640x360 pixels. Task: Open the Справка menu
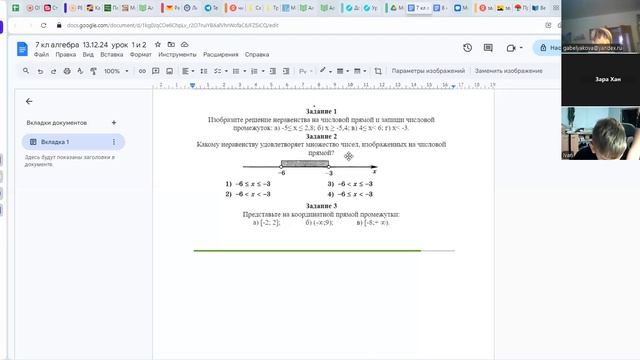257,54
